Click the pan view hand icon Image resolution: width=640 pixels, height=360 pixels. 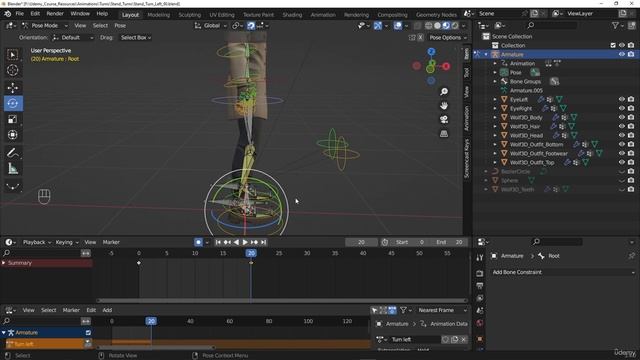(x=444, y=105)
